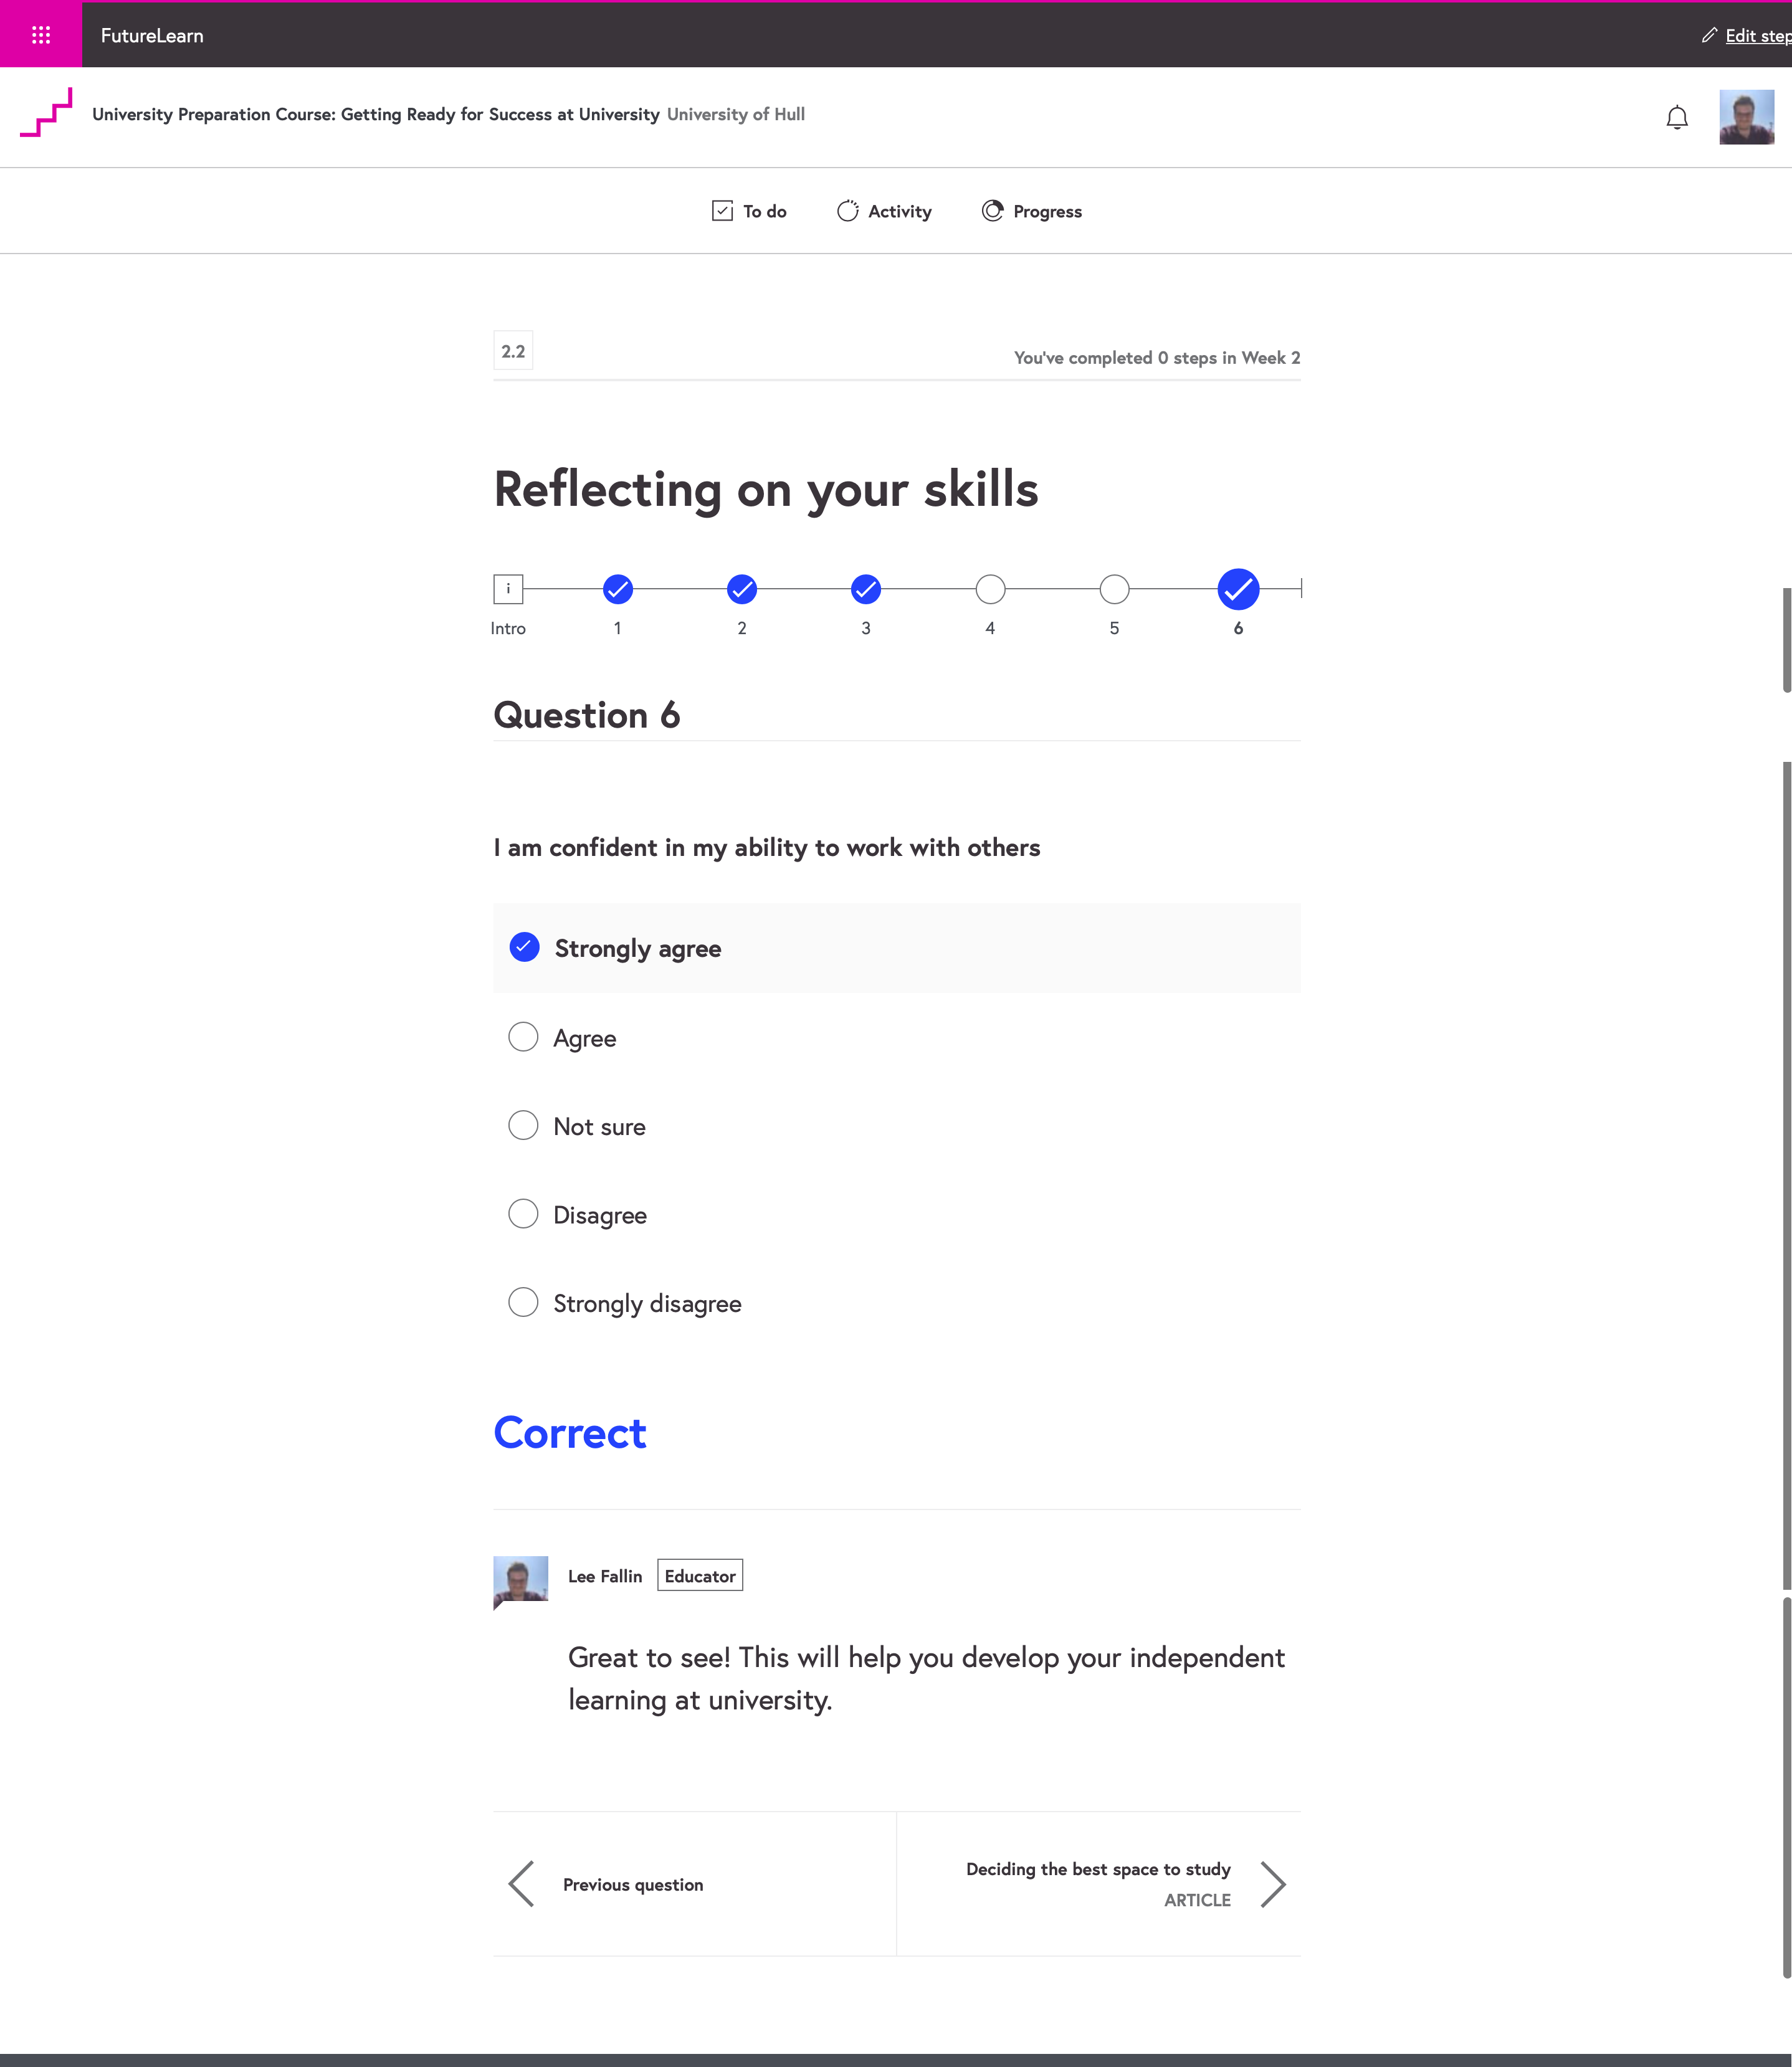Click the pink FutureLearn steps logo
The image size is (1792, 2067).
click(x=46, y=113)
